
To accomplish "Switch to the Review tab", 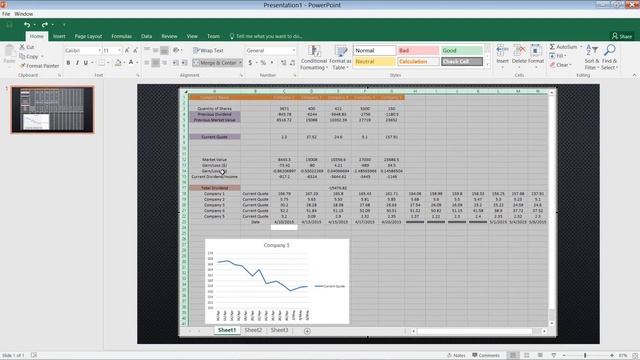I will [169, 36].
